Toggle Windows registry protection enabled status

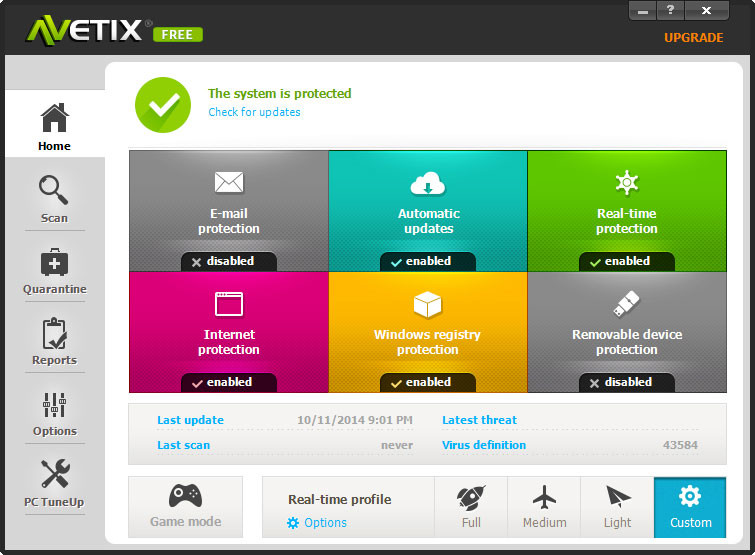point(428,382)
